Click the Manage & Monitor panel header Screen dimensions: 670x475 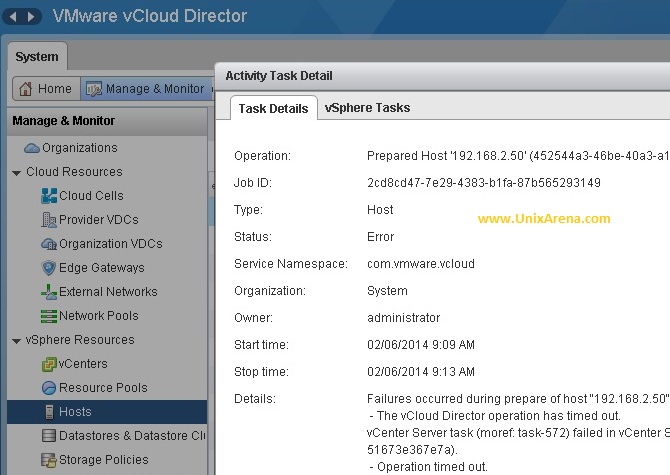click(x=107, y=121)
